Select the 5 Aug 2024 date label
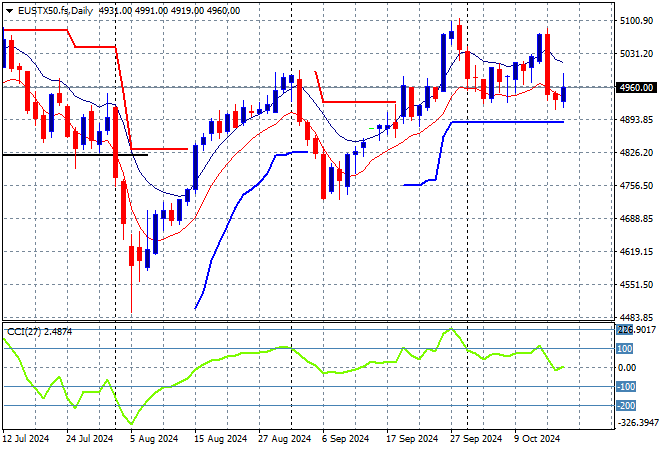Image resolution: width=660 pixels, height=450 pixels. (154, 438)
